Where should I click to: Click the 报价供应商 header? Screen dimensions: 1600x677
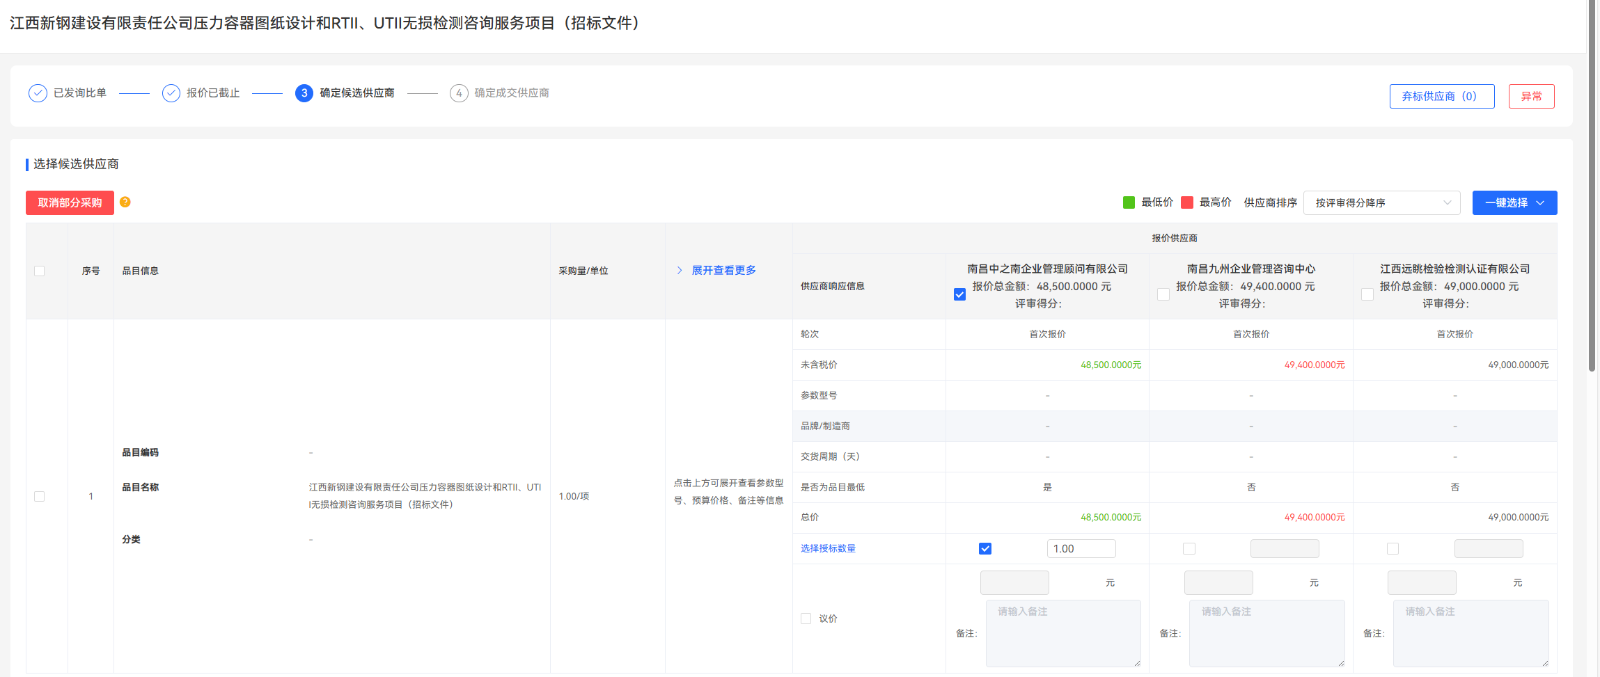click(x=1175, y=238)
